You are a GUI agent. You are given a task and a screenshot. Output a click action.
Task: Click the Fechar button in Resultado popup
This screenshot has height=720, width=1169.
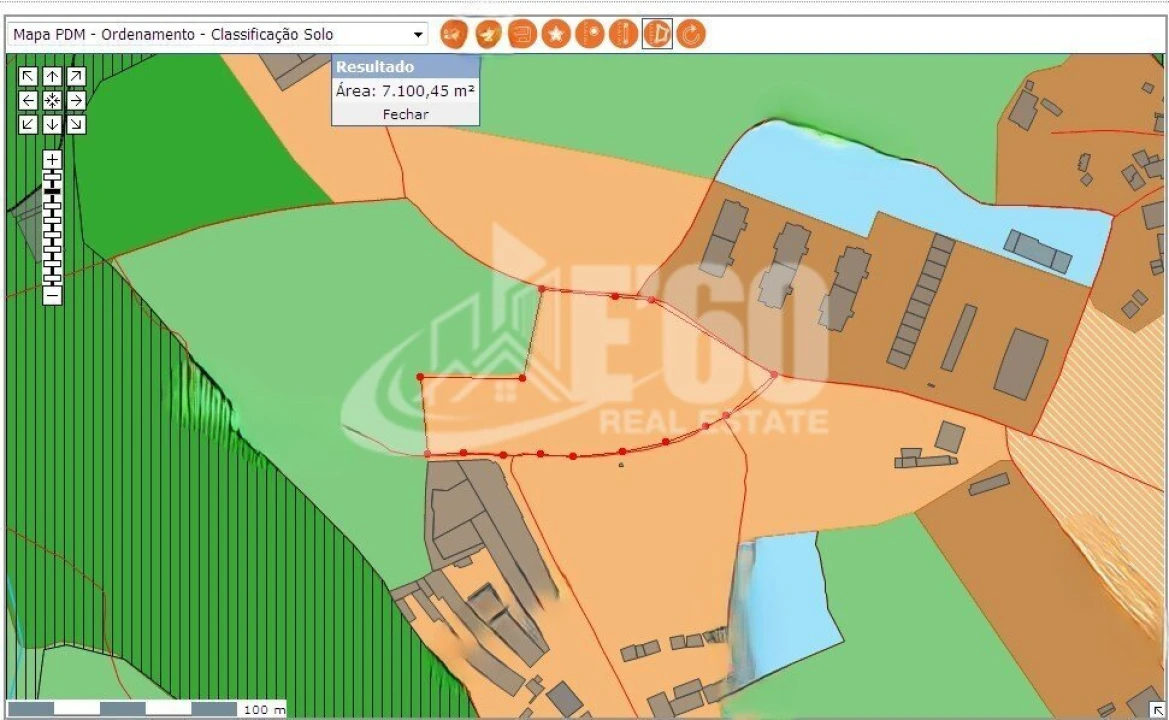405,114
